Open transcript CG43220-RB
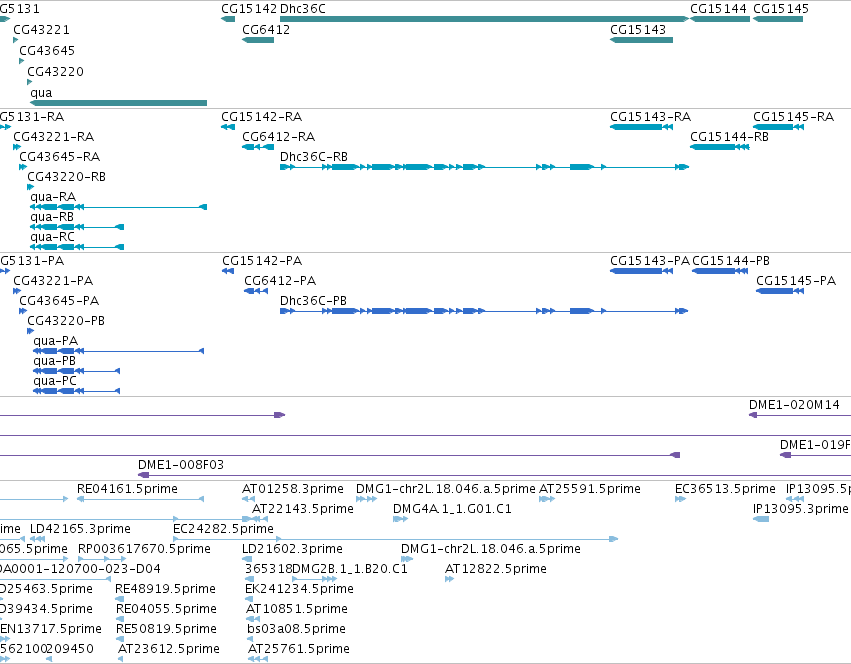Screen dimensions: 851x664 (67, 177)
